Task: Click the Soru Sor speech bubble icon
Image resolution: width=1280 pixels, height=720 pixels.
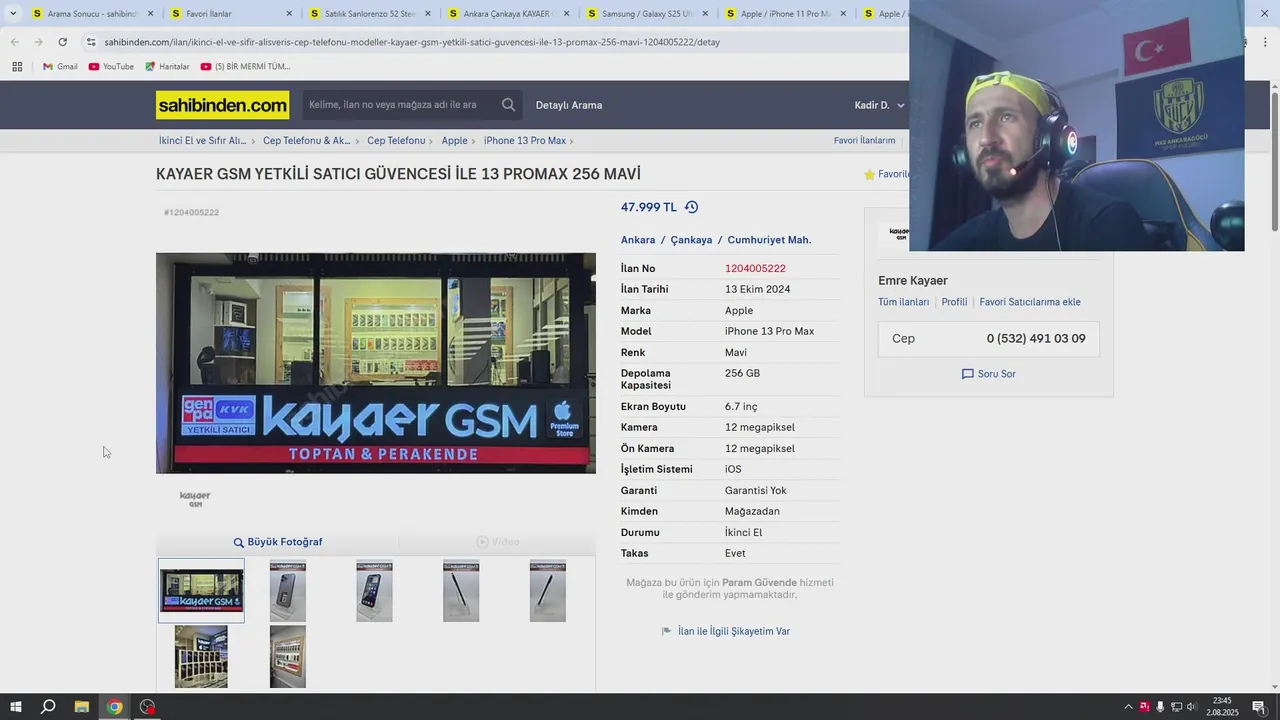Action: click(967, 374)
